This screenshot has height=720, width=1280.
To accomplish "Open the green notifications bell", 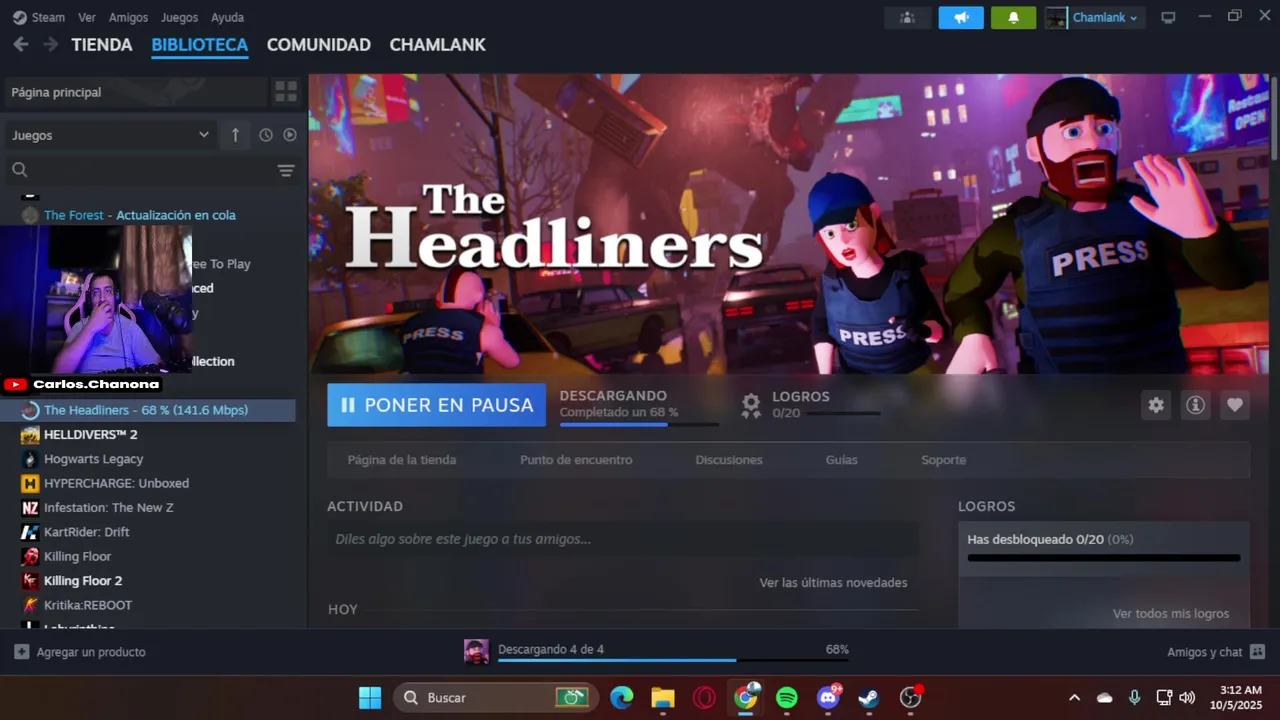I will [1013, 18].
